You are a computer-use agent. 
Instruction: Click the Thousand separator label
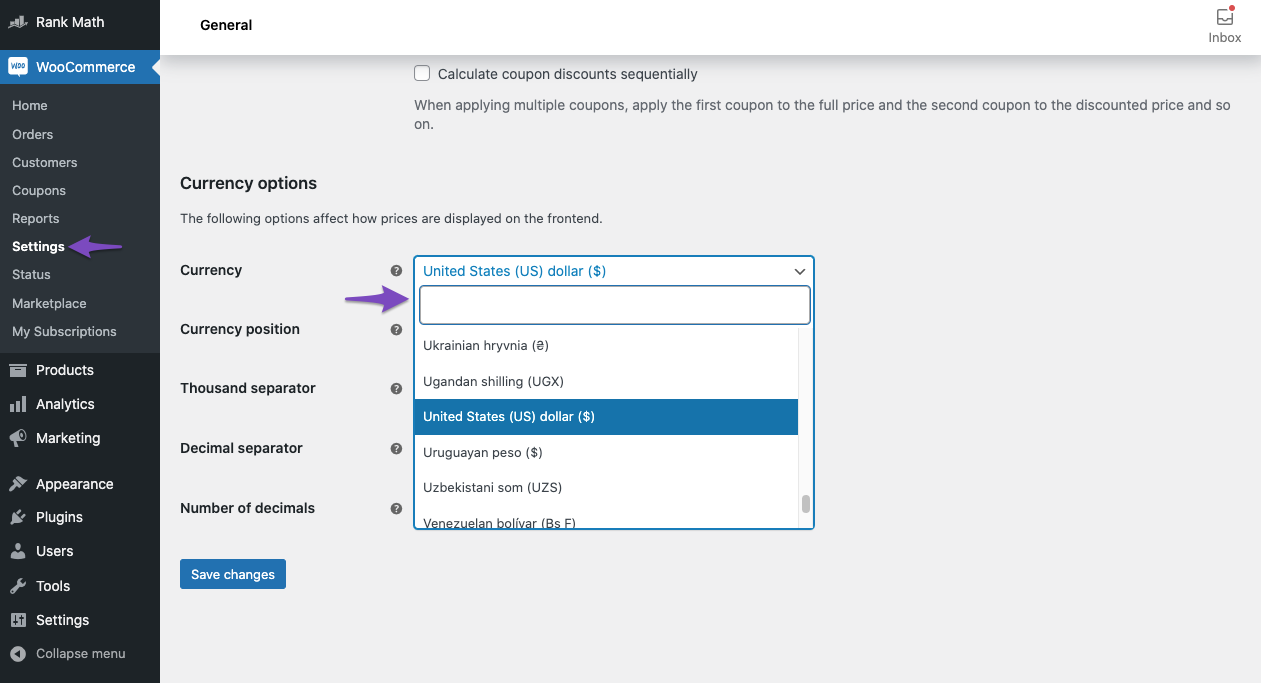click(x=248, y=388)
